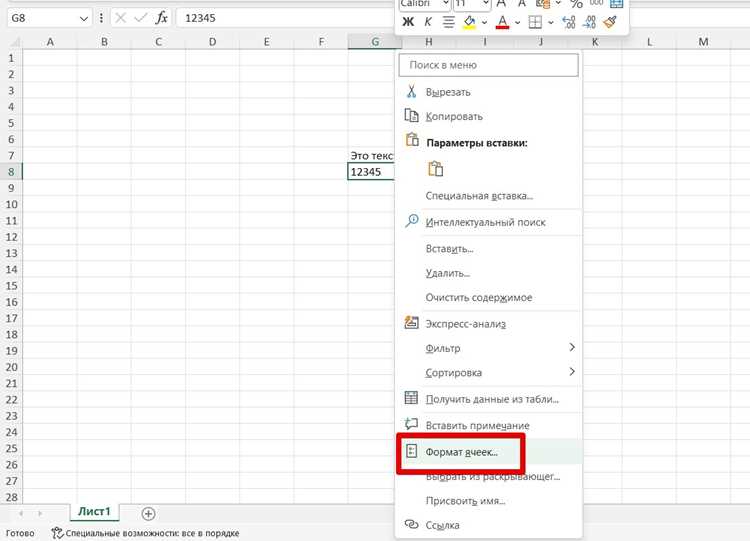Select Очистить содержимое
Image resolution: width=750 pixels, height=541 pixels.
tap(488, 298)
